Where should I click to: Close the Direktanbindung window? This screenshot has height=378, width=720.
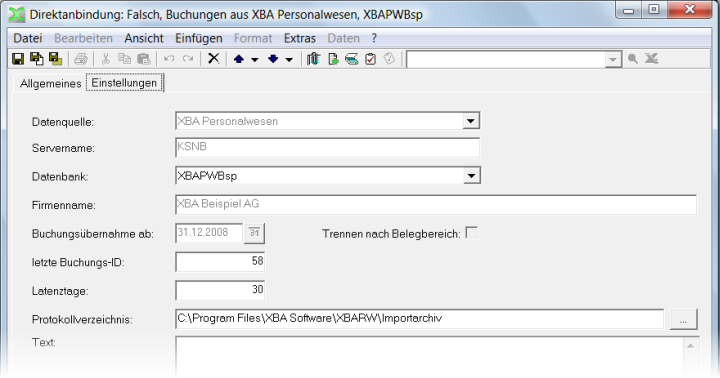(x=690, y=9)
